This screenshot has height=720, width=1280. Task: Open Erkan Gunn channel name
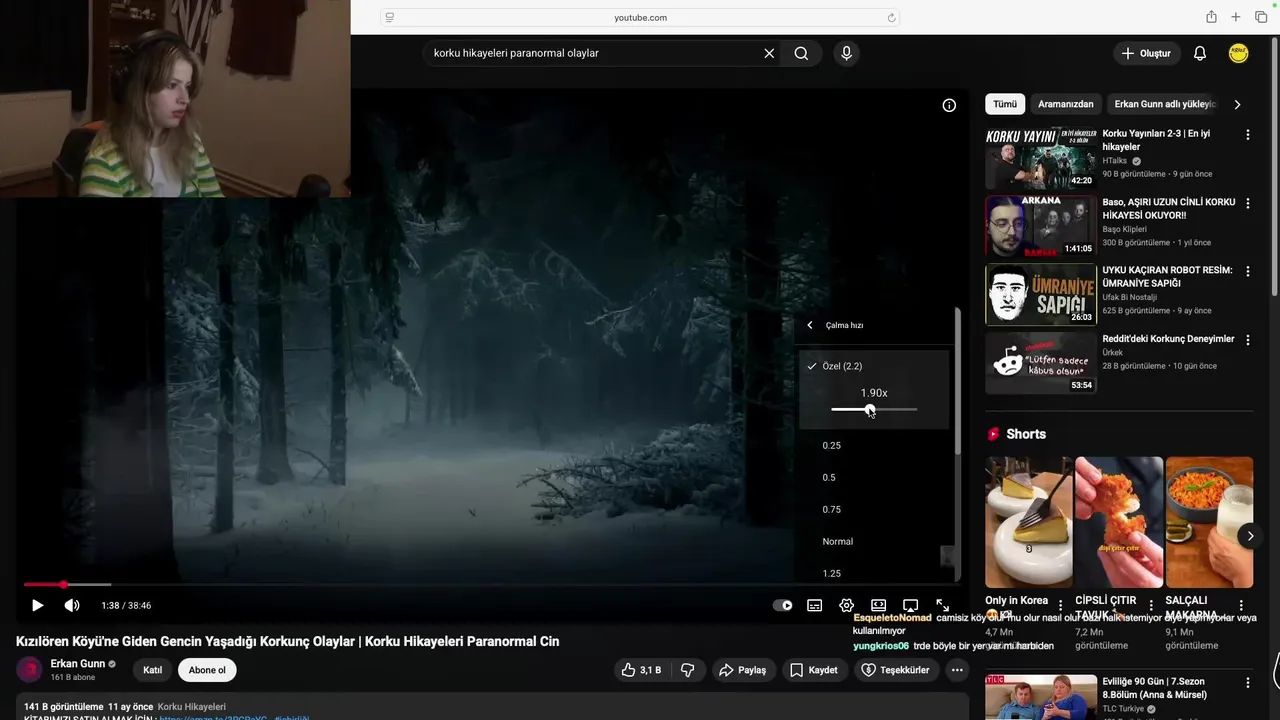tap(78, 664)
